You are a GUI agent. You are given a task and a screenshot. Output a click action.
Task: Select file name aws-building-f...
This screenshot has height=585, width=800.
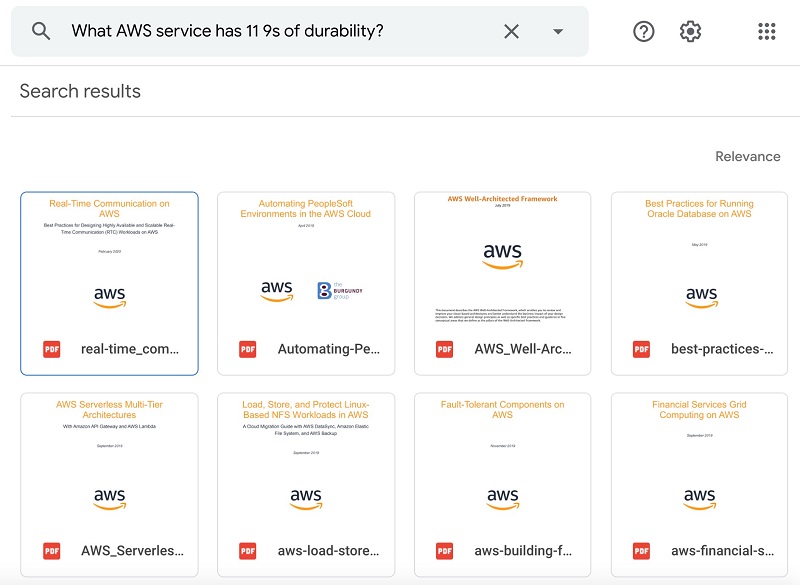[523, 551]
